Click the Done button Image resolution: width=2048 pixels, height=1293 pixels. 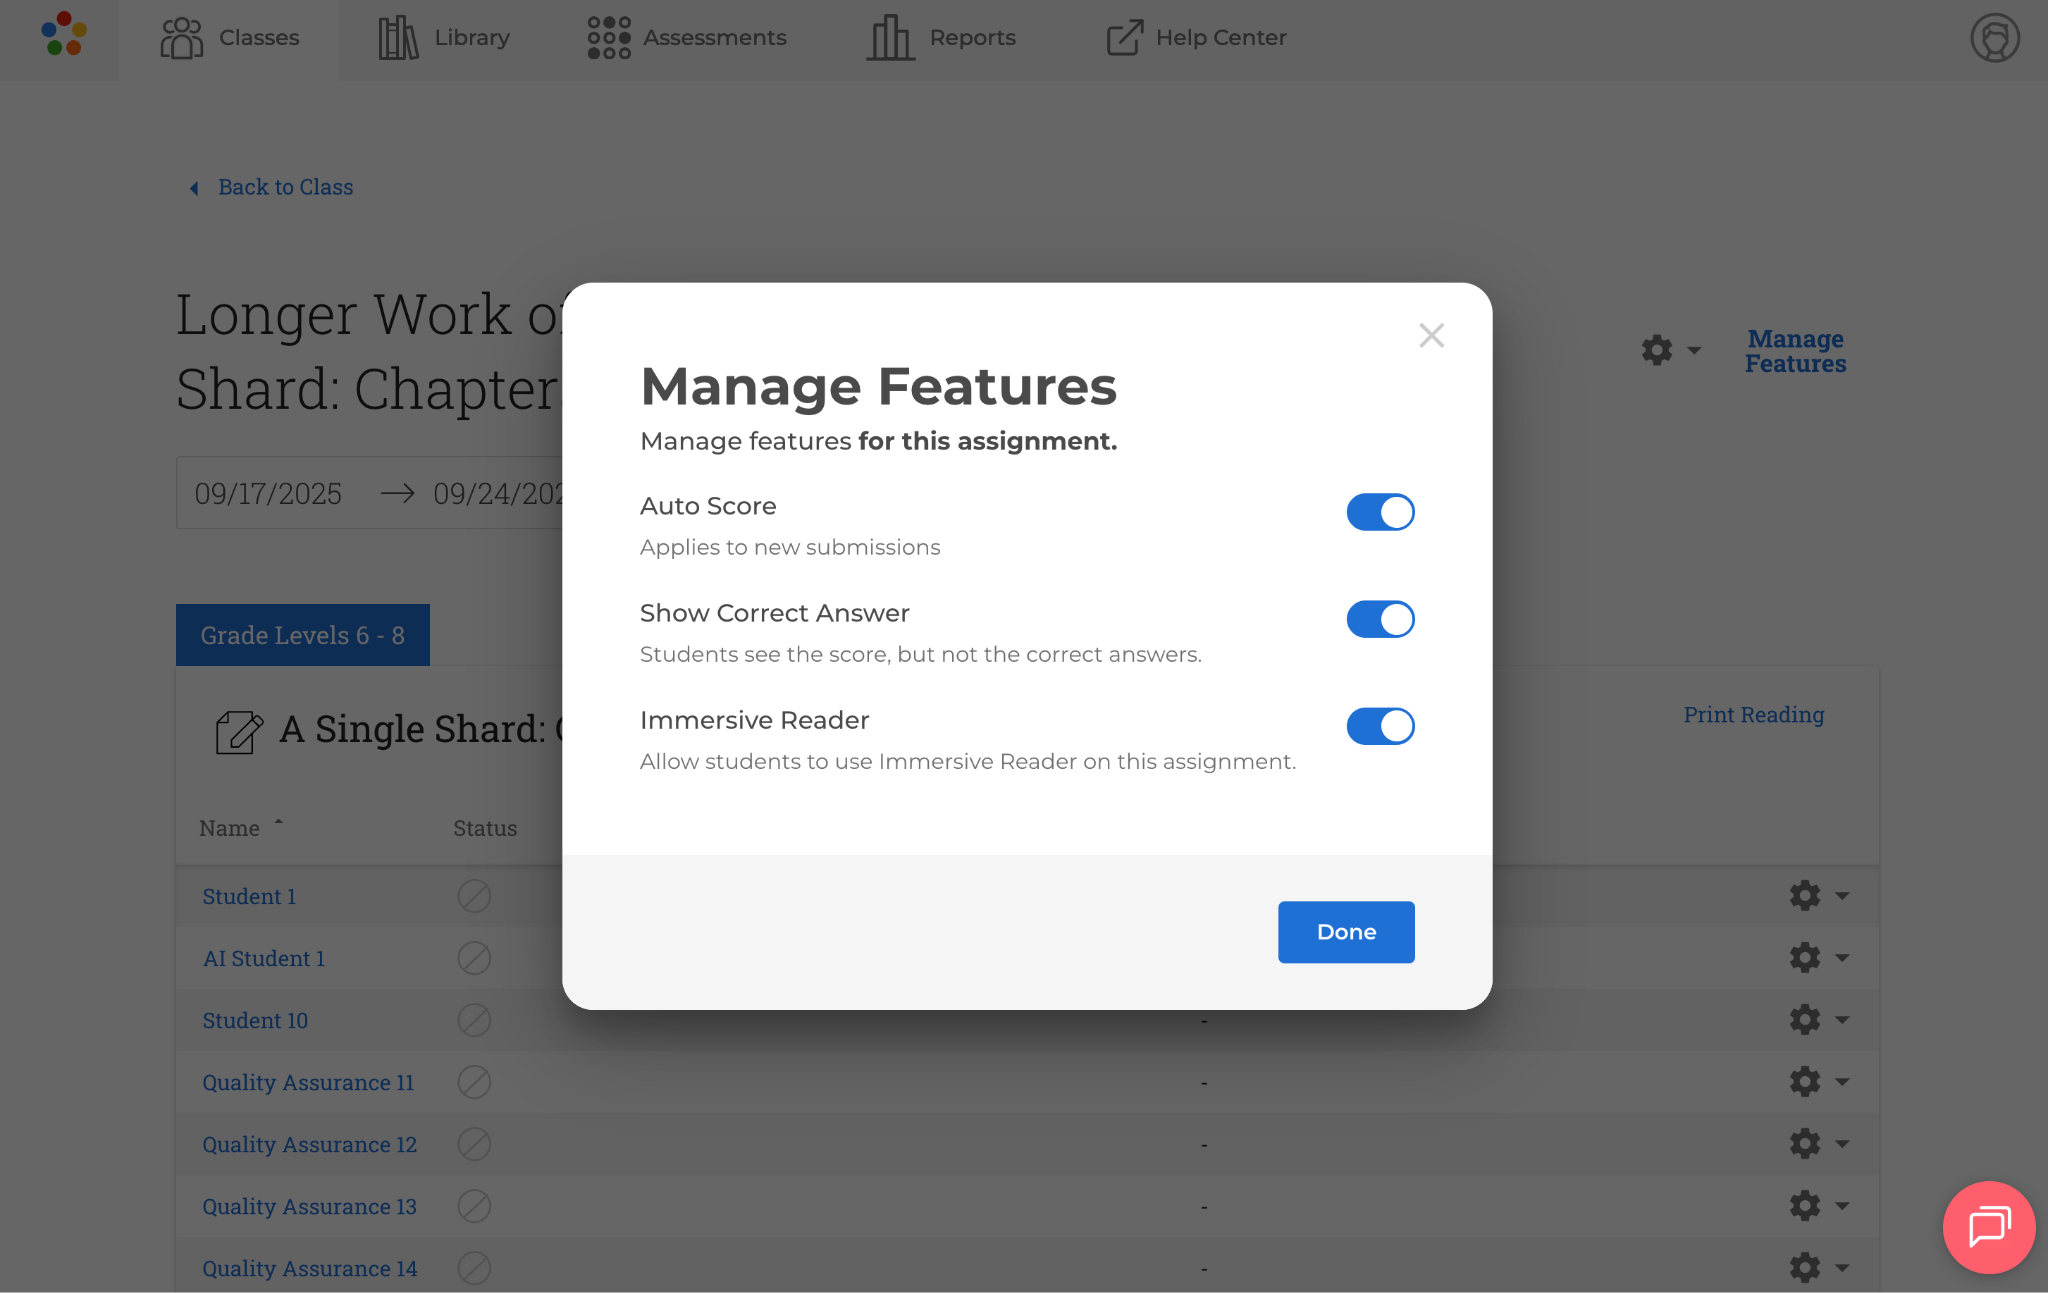click(1346, 932)
